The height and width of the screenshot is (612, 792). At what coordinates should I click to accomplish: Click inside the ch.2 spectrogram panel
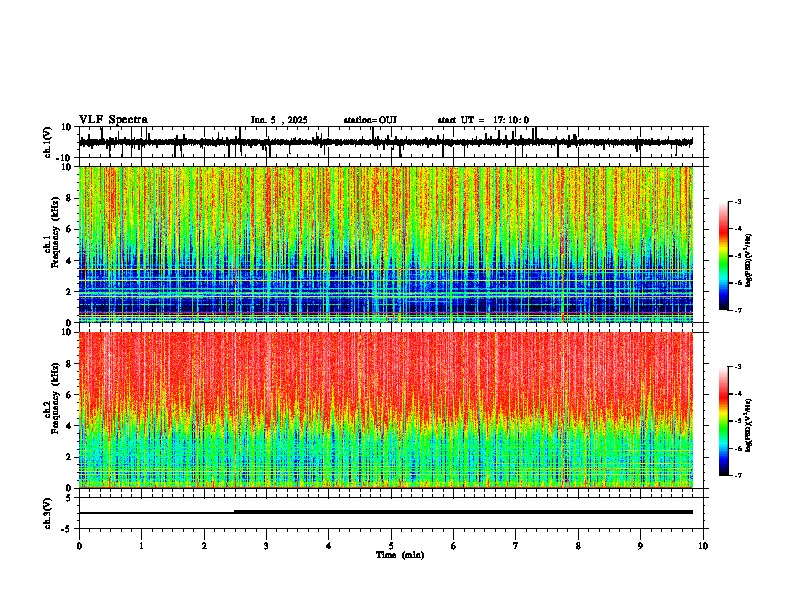click(386, 410)
